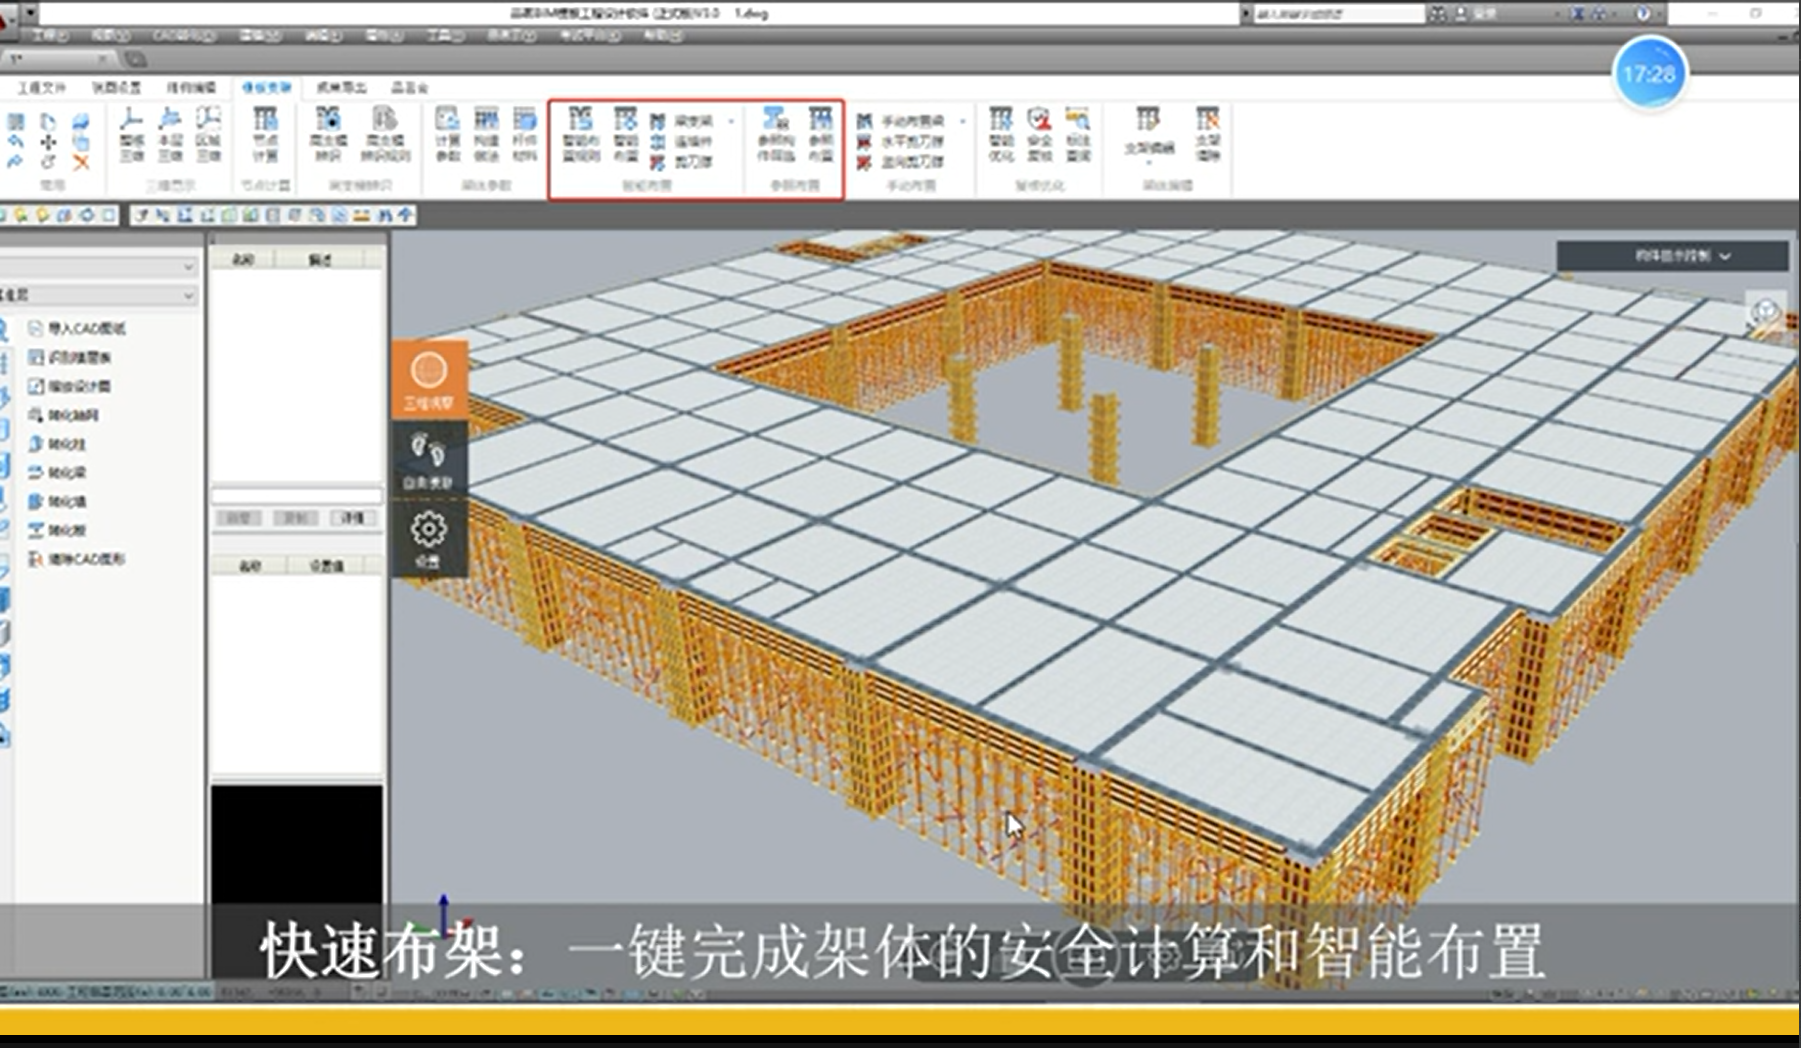
Task: Select the 模板支架 ribbon tab
Action: [x=266, y=88]
